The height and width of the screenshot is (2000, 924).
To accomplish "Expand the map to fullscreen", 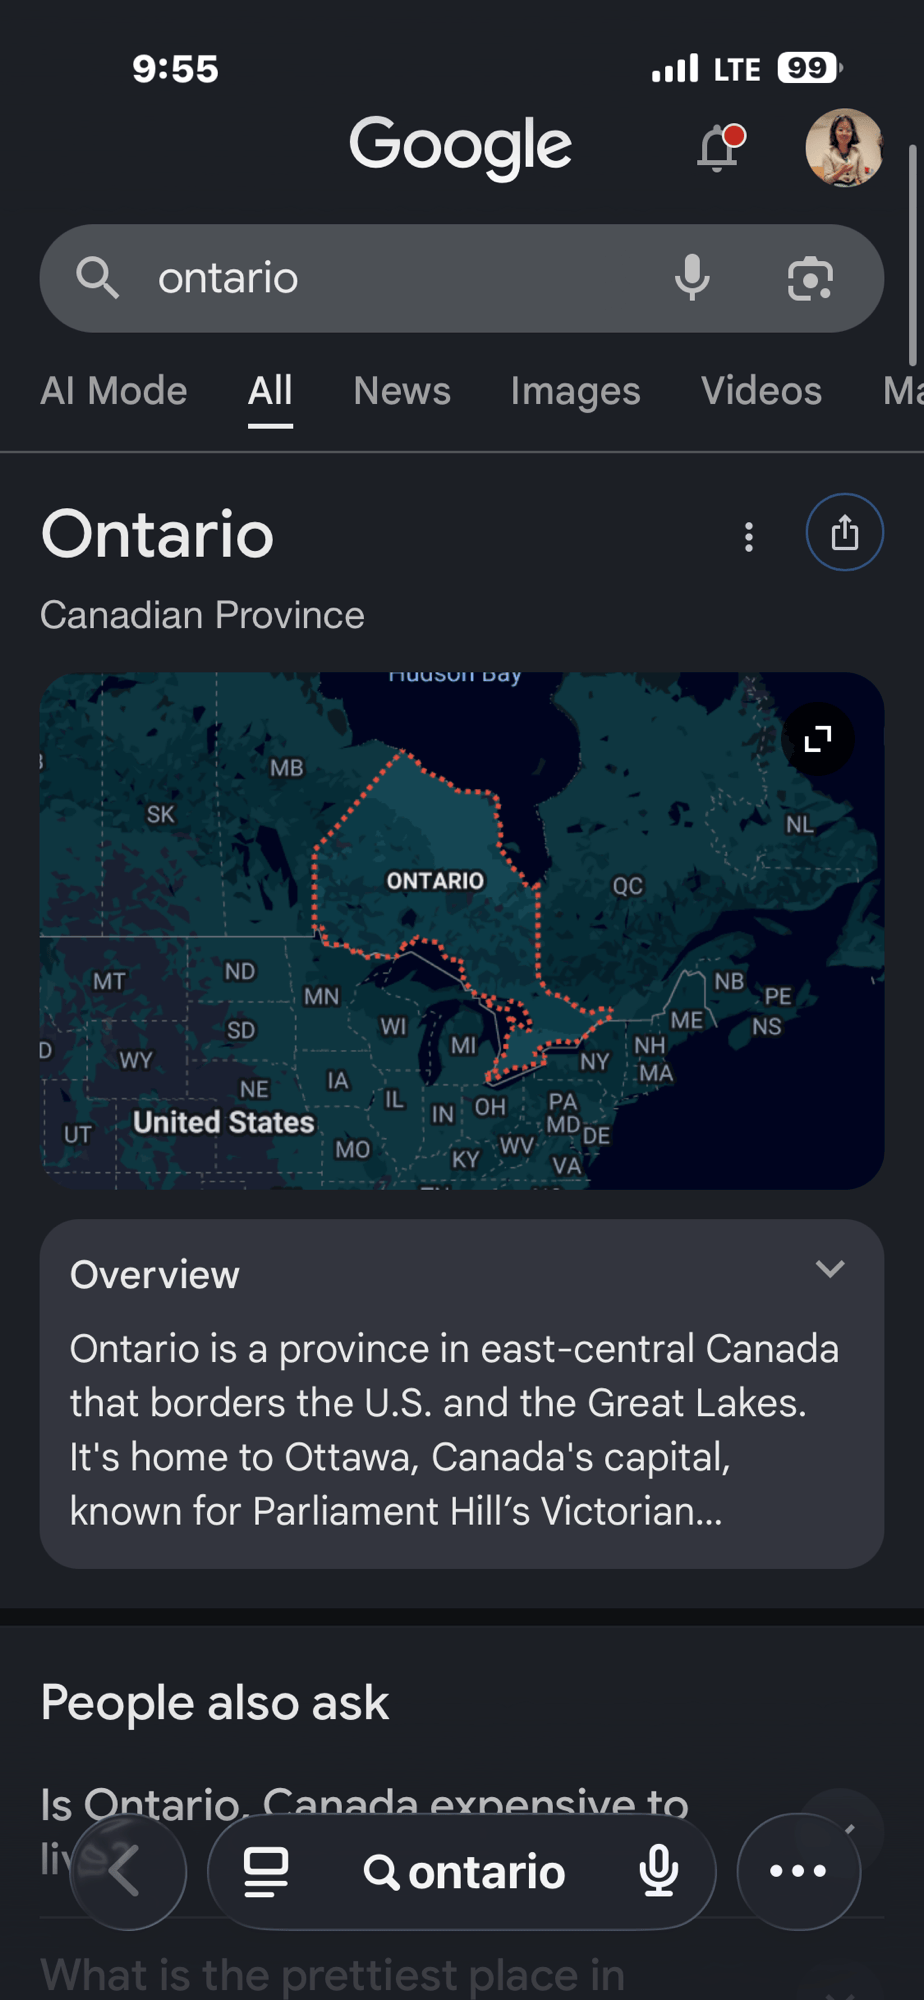I will coord(818,739).
